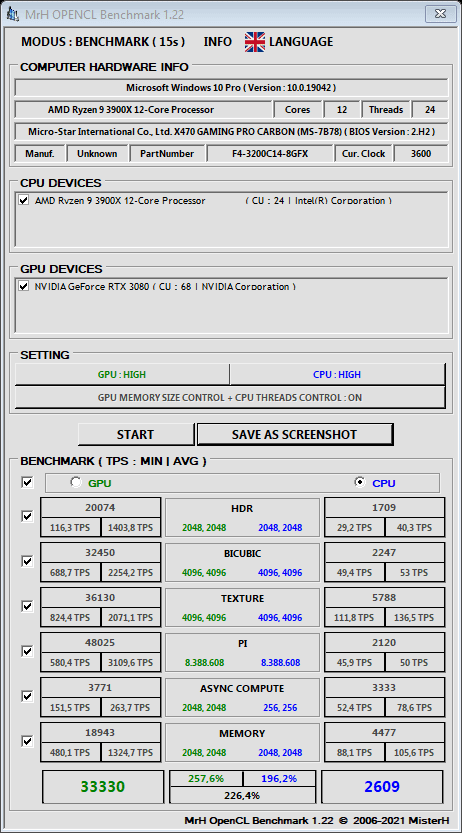Close the MrH OPENCL Benchmark window

click(440, 14)
